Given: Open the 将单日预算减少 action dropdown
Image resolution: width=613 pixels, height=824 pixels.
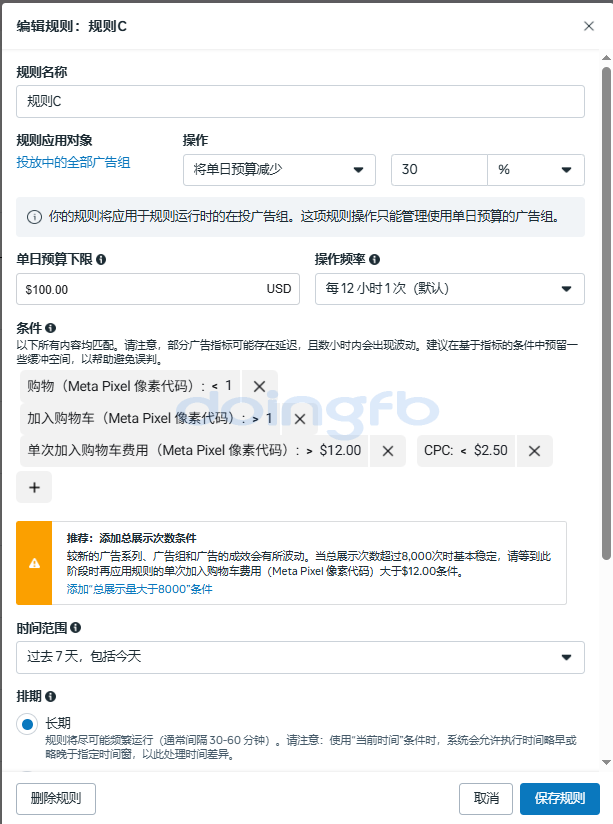Looking at the screenshot, I should (x=279, y=170).
